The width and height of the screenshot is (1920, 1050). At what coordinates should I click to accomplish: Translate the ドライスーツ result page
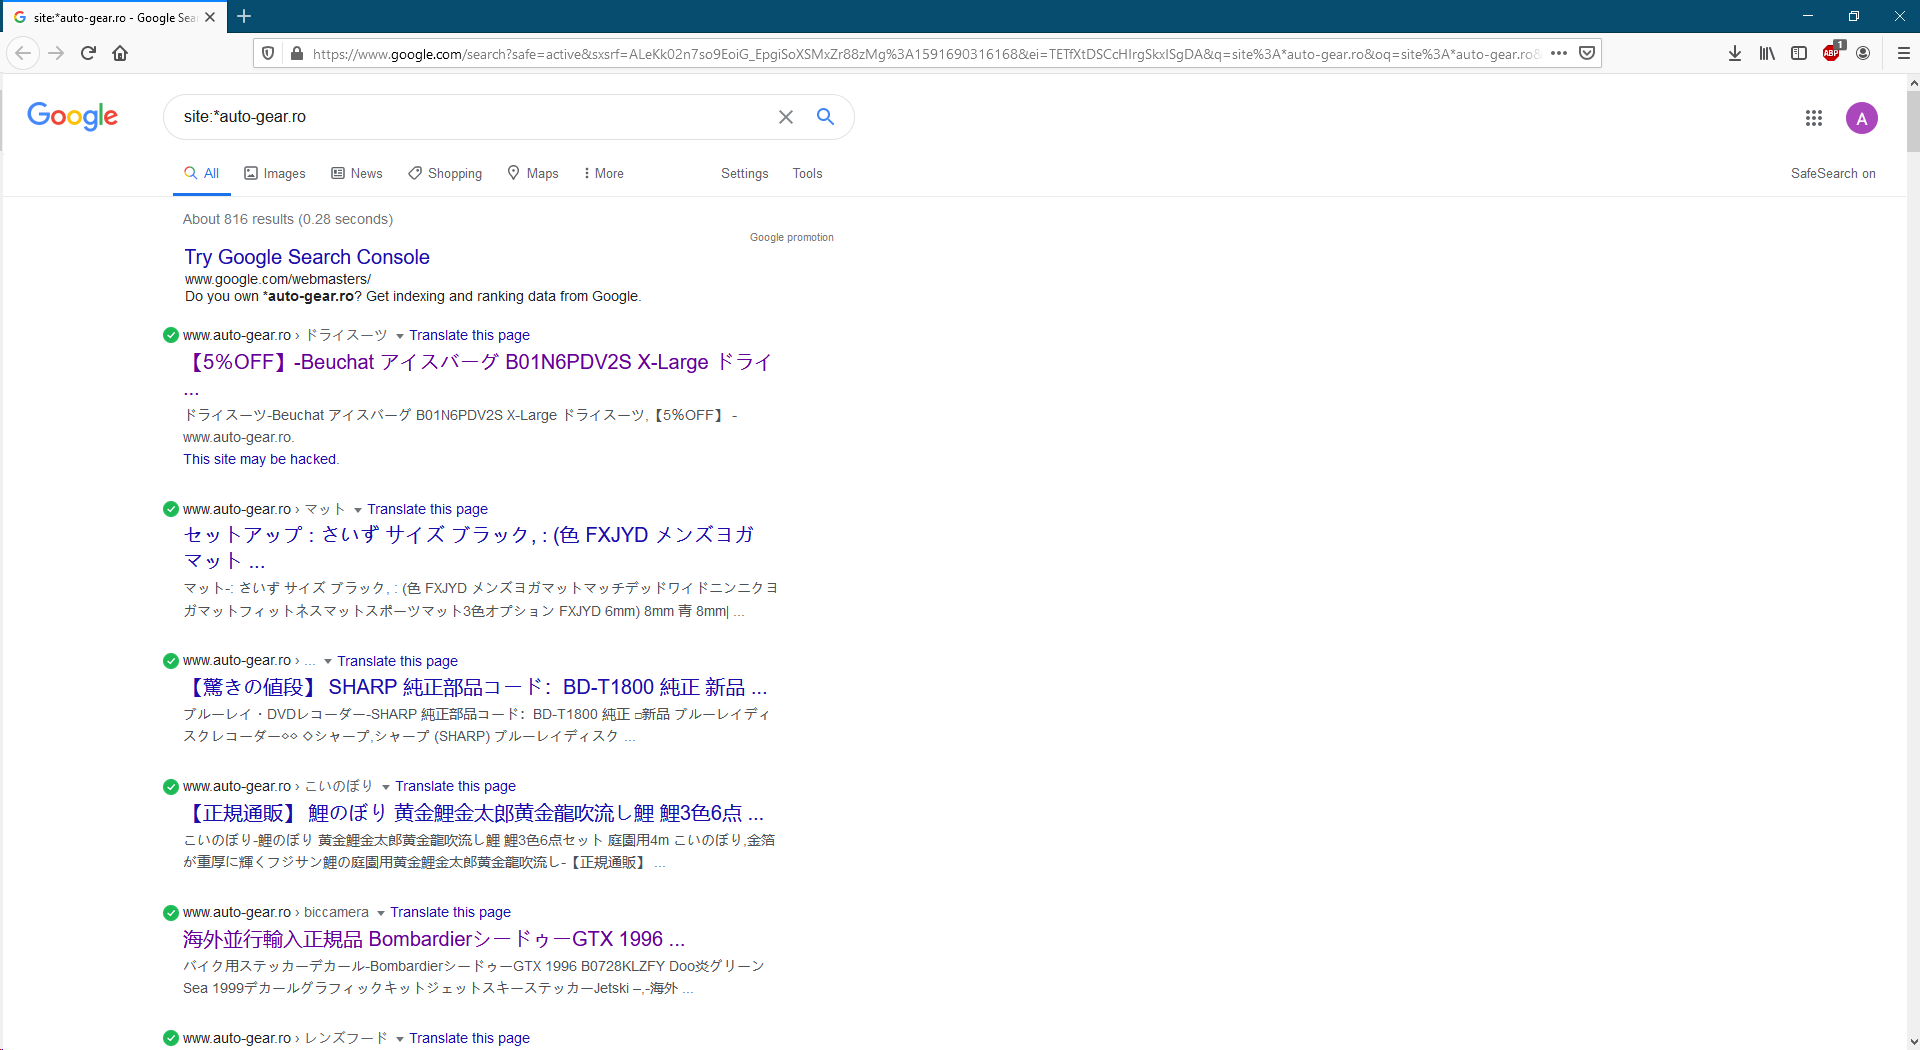coord(469,335)
